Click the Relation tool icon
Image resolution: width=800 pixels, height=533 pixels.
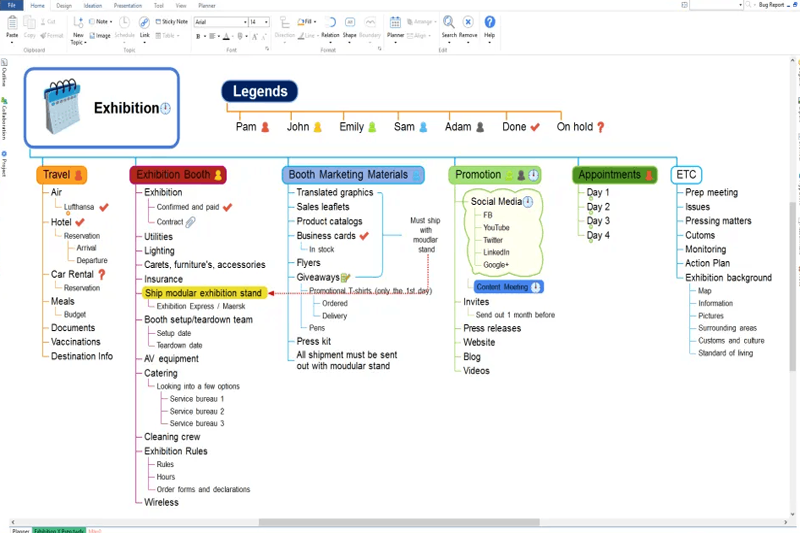pyautogui.click(x=330, y=23)
